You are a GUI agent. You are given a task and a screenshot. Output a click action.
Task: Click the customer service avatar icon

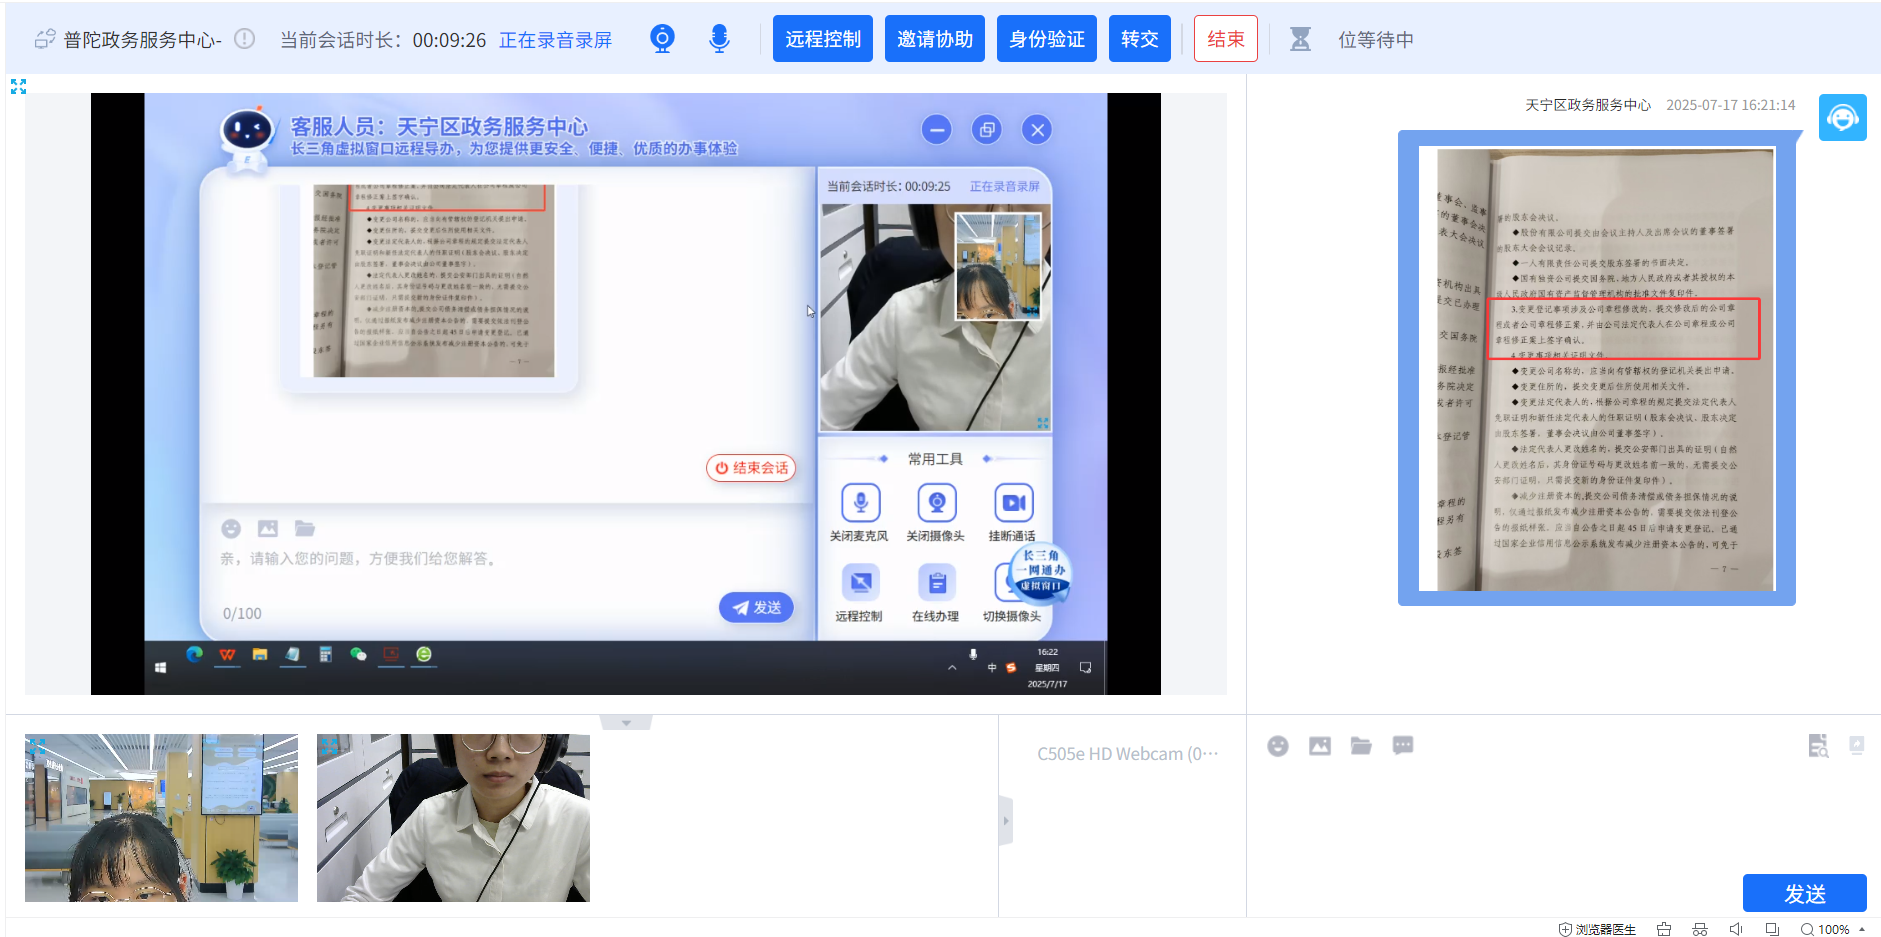1842,118
